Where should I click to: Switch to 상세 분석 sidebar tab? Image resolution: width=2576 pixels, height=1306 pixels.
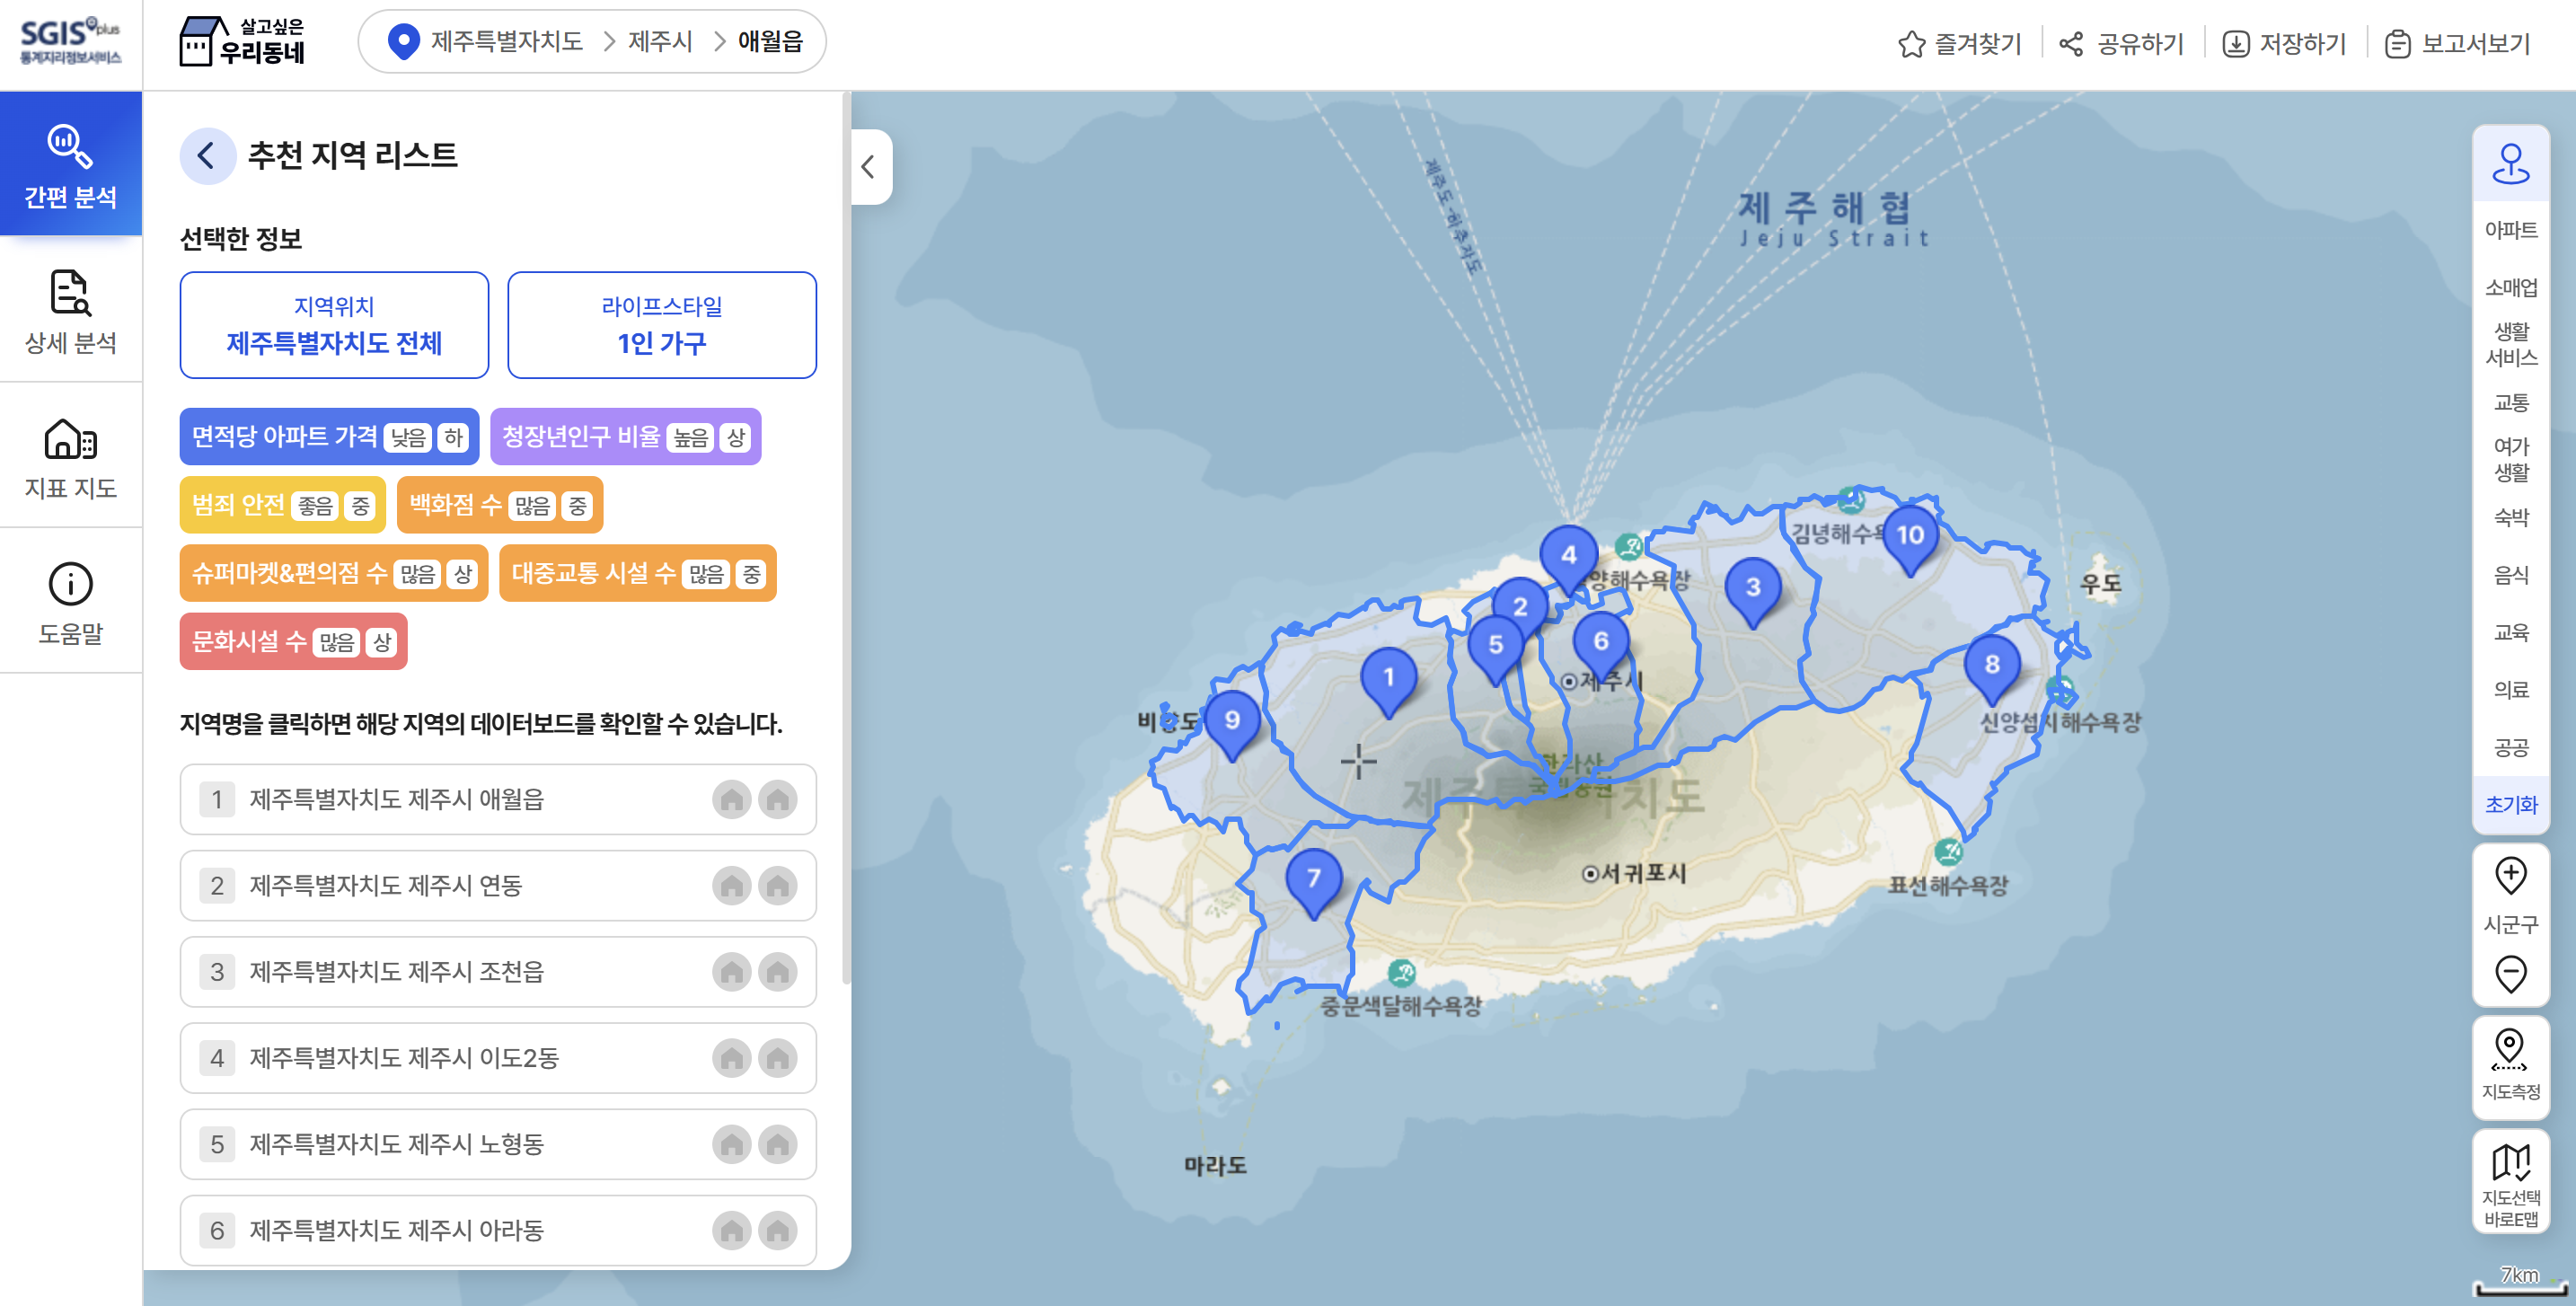[x=70, y=311]
